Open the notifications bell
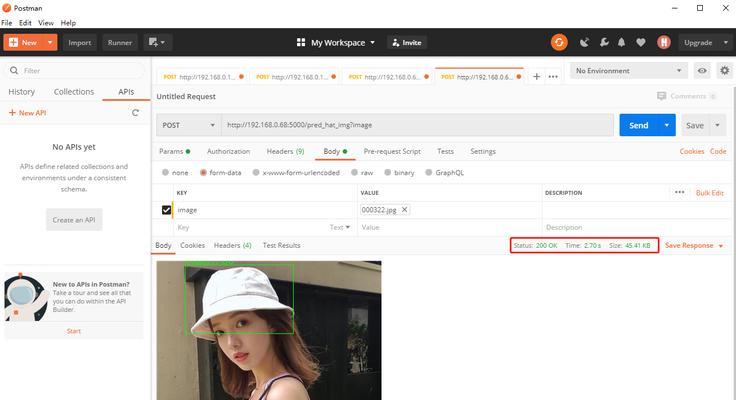The width and height of the screenshot is (736, 400). pos(621,43)
